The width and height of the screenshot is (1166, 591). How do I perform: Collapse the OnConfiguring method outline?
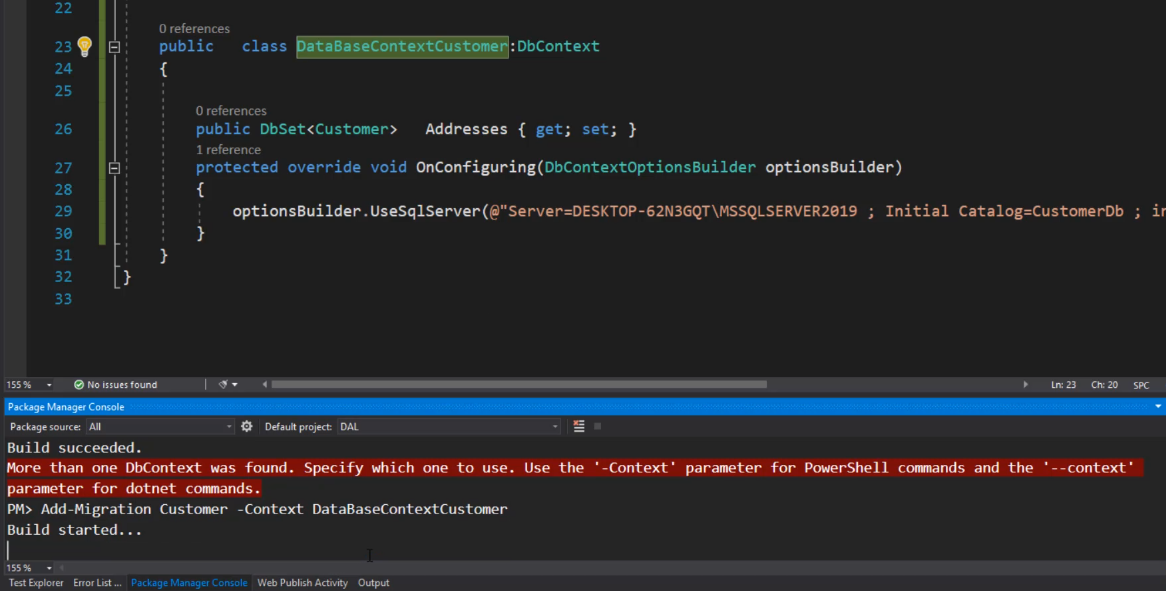coord(114,168)
